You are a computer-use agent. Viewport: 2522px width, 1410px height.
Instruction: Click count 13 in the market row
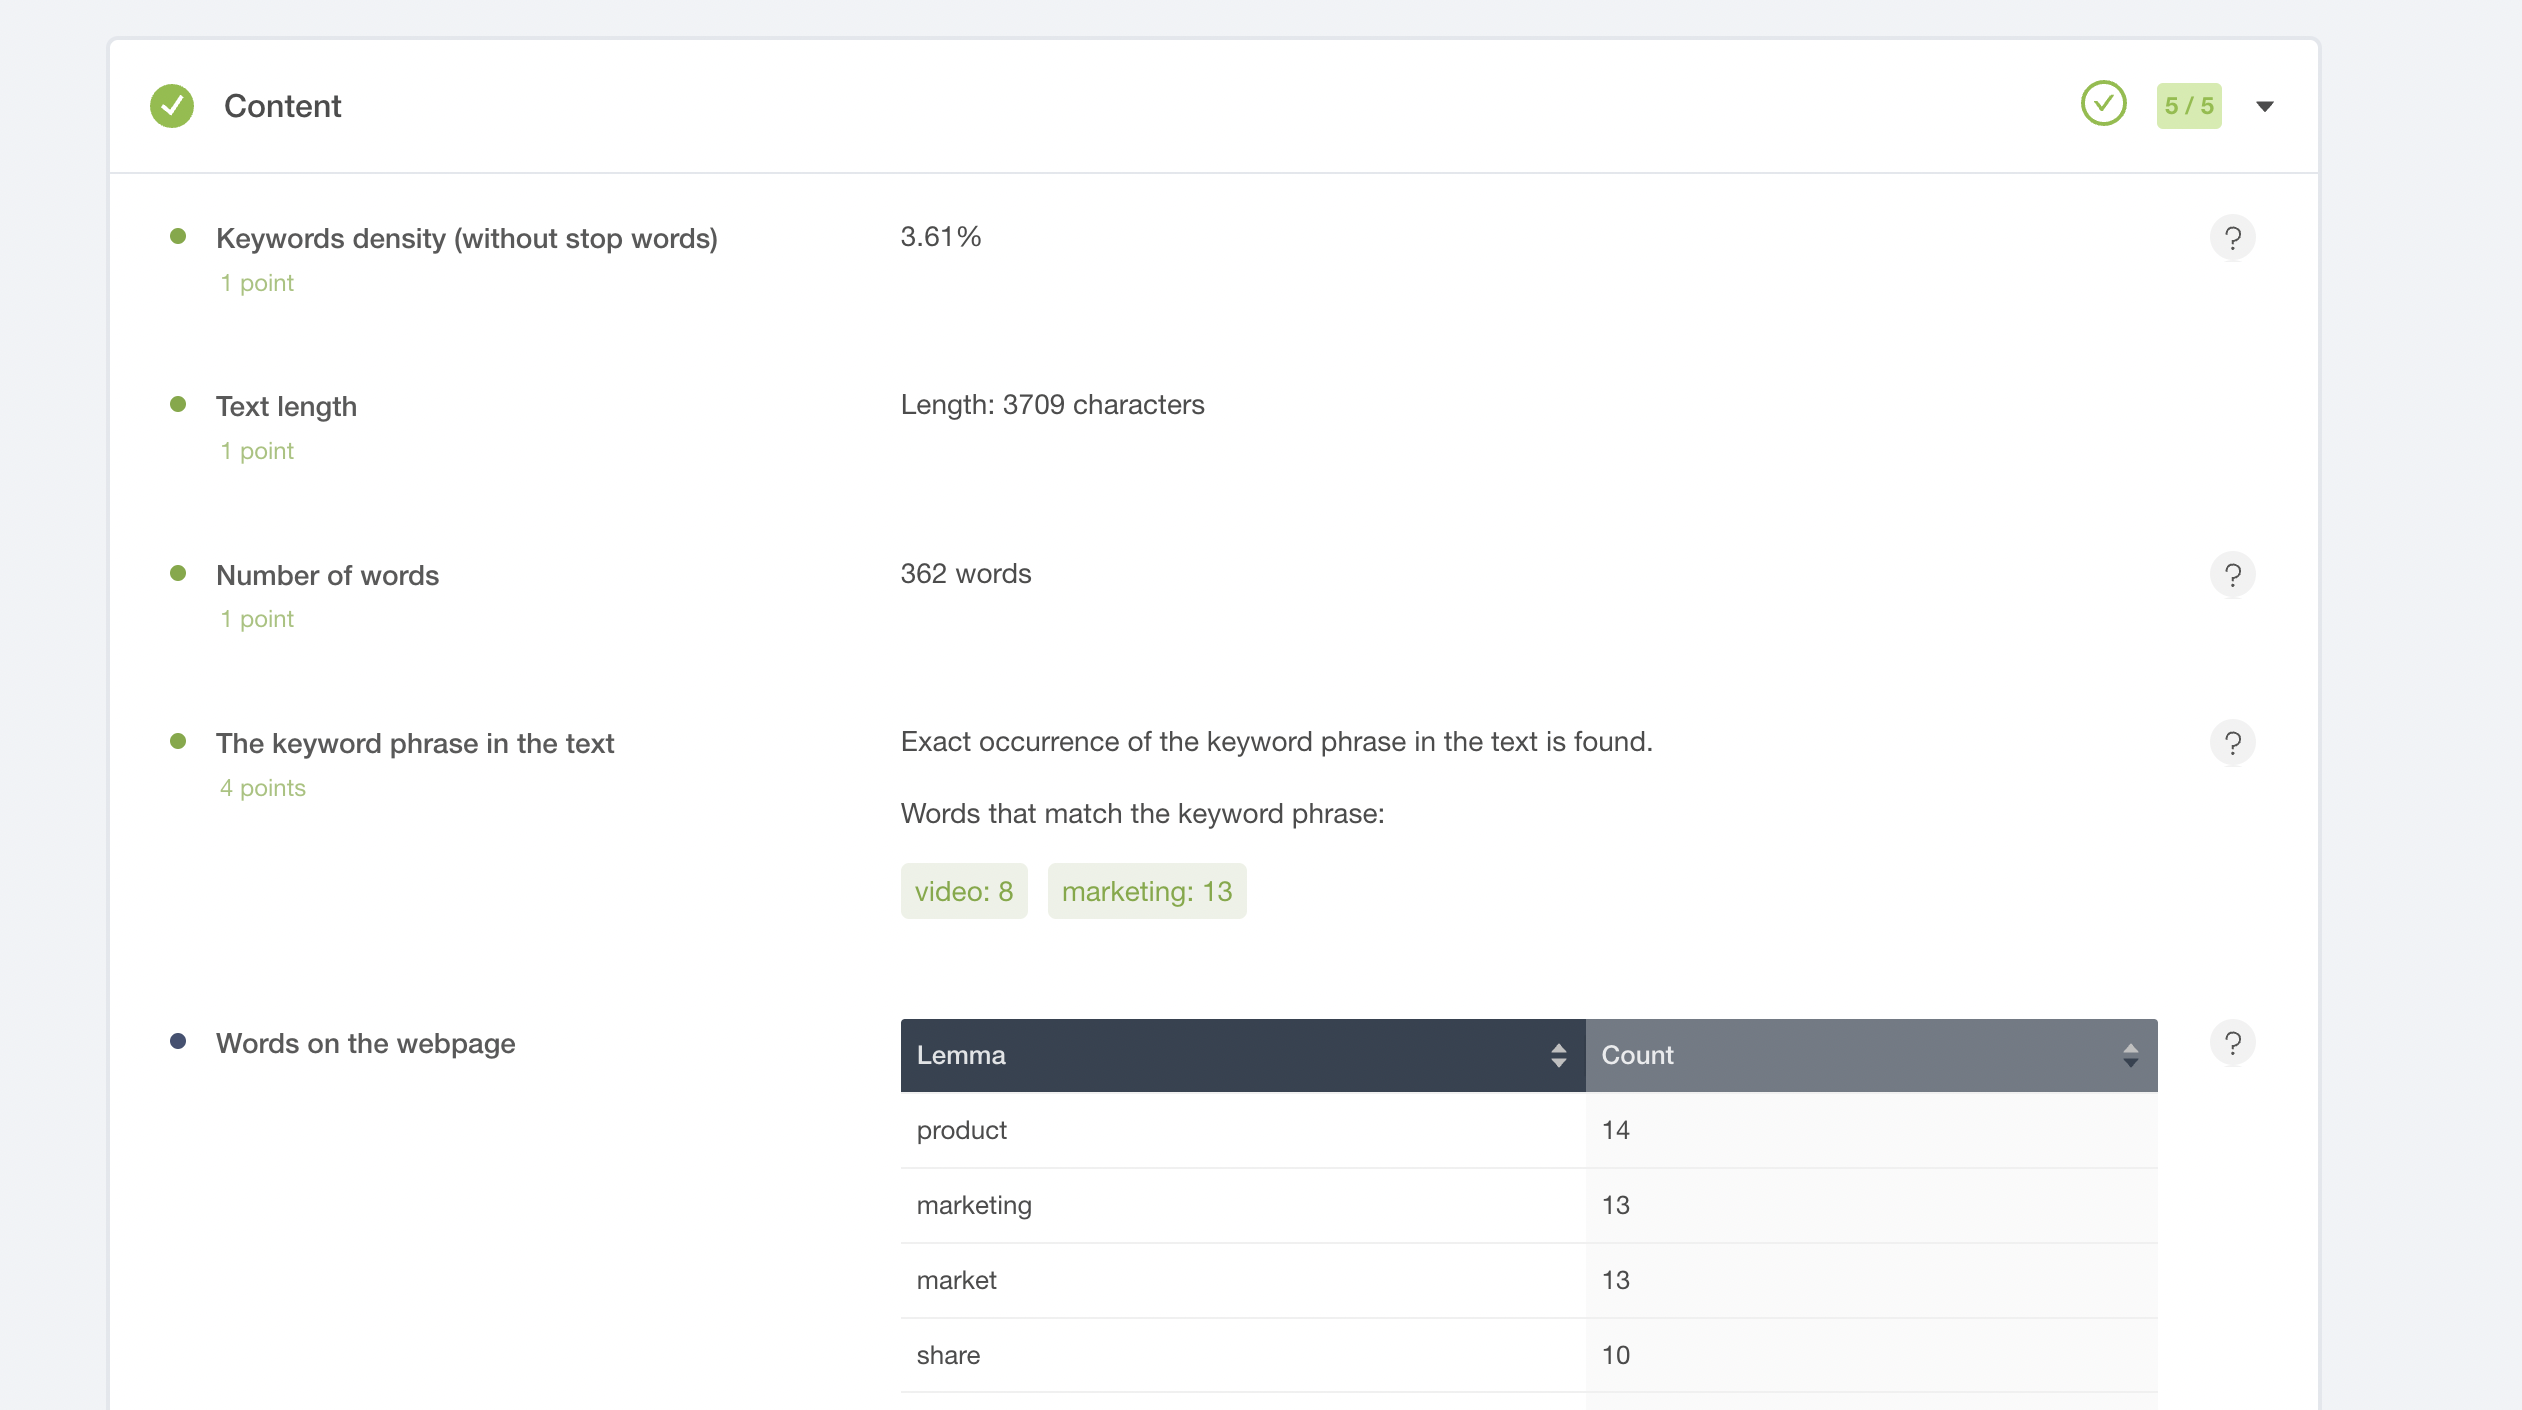pos(1616,1280)
